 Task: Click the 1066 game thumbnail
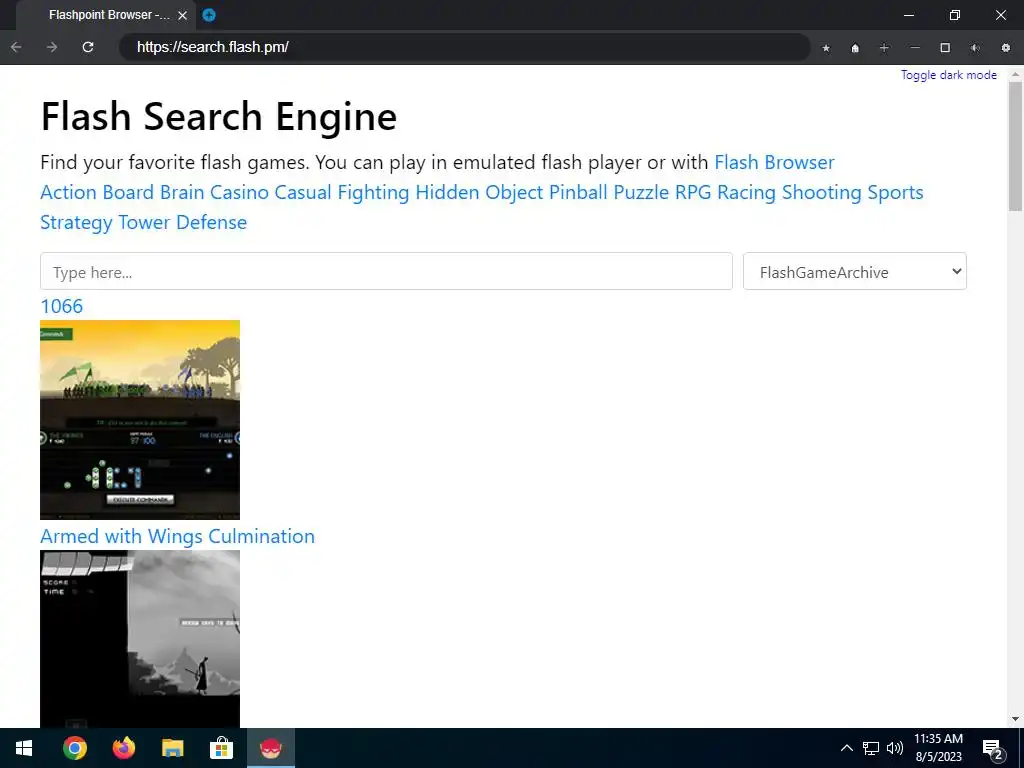pyautogui.click(x=140, y=420)
